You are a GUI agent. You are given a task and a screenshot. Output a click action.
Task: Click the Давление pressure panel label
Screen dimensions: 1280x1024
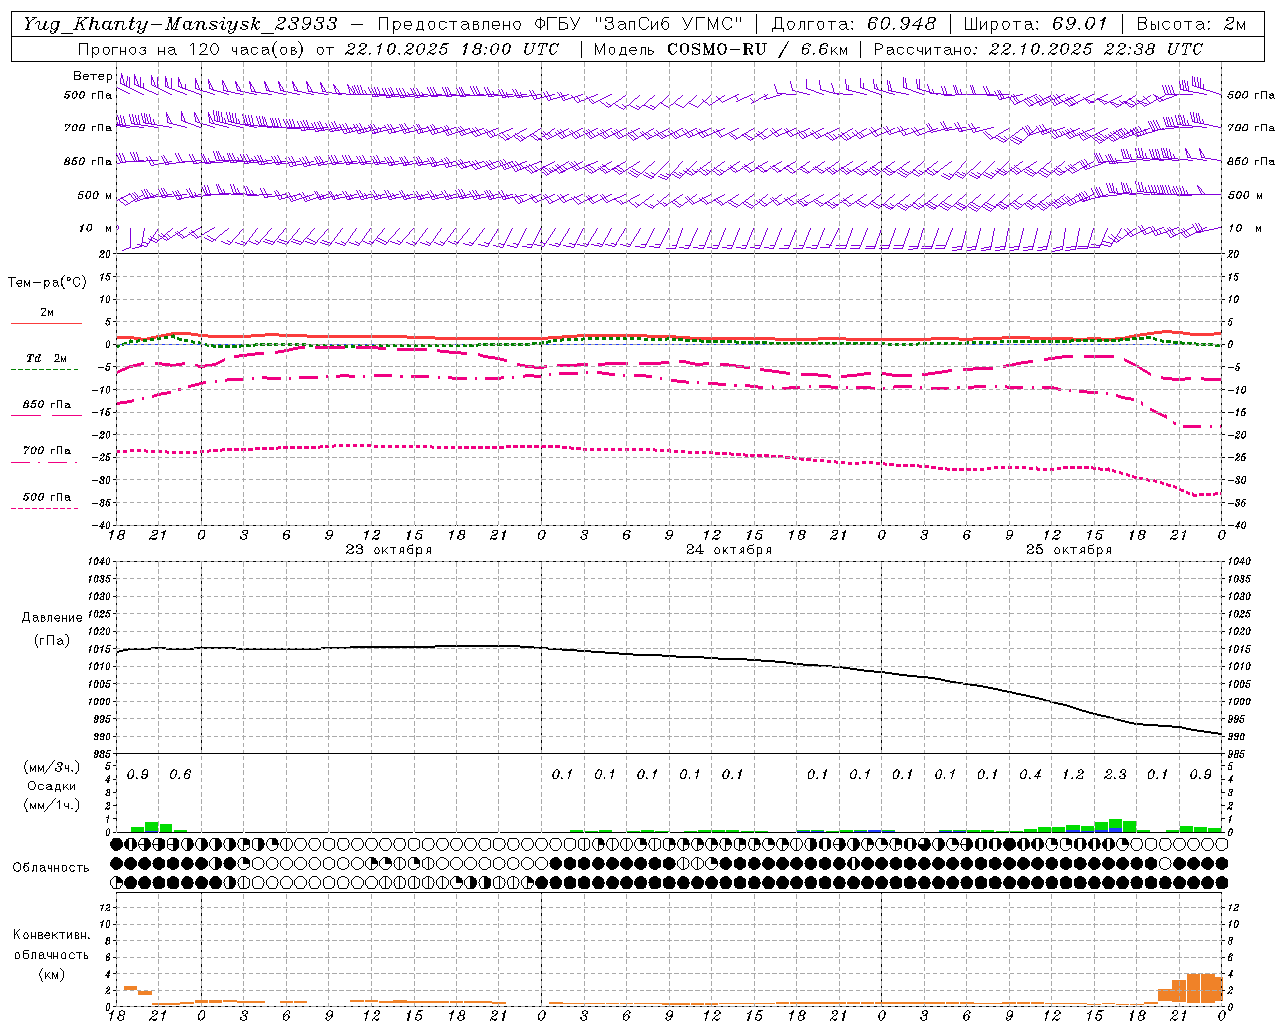coord(52,618)
